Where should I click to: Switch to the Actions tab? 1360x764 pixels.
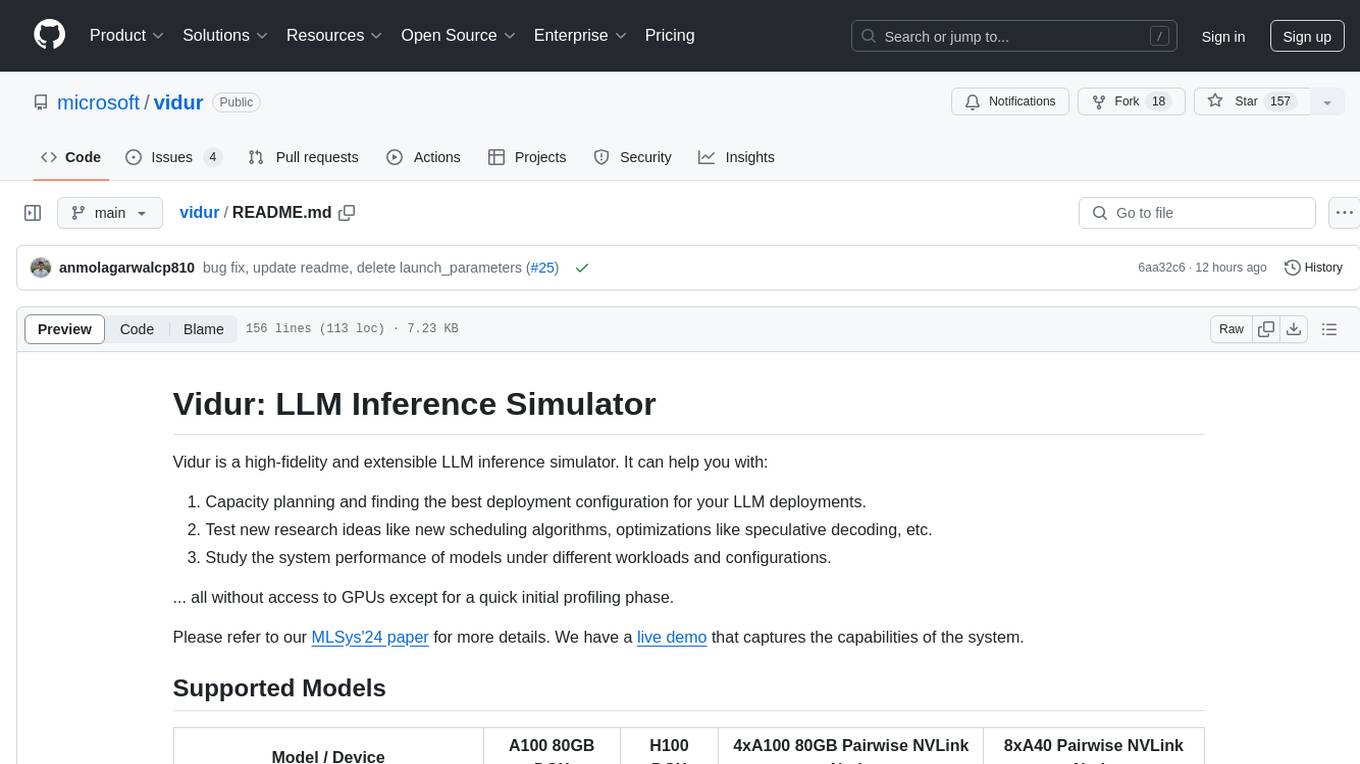423,157
